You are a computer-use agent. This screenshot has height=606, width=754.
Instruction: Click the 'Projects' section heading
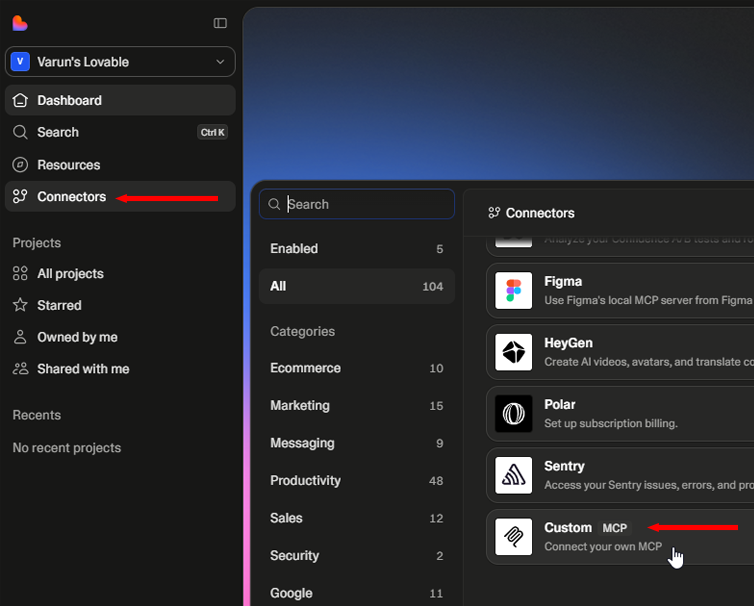(x=37, y=243)
